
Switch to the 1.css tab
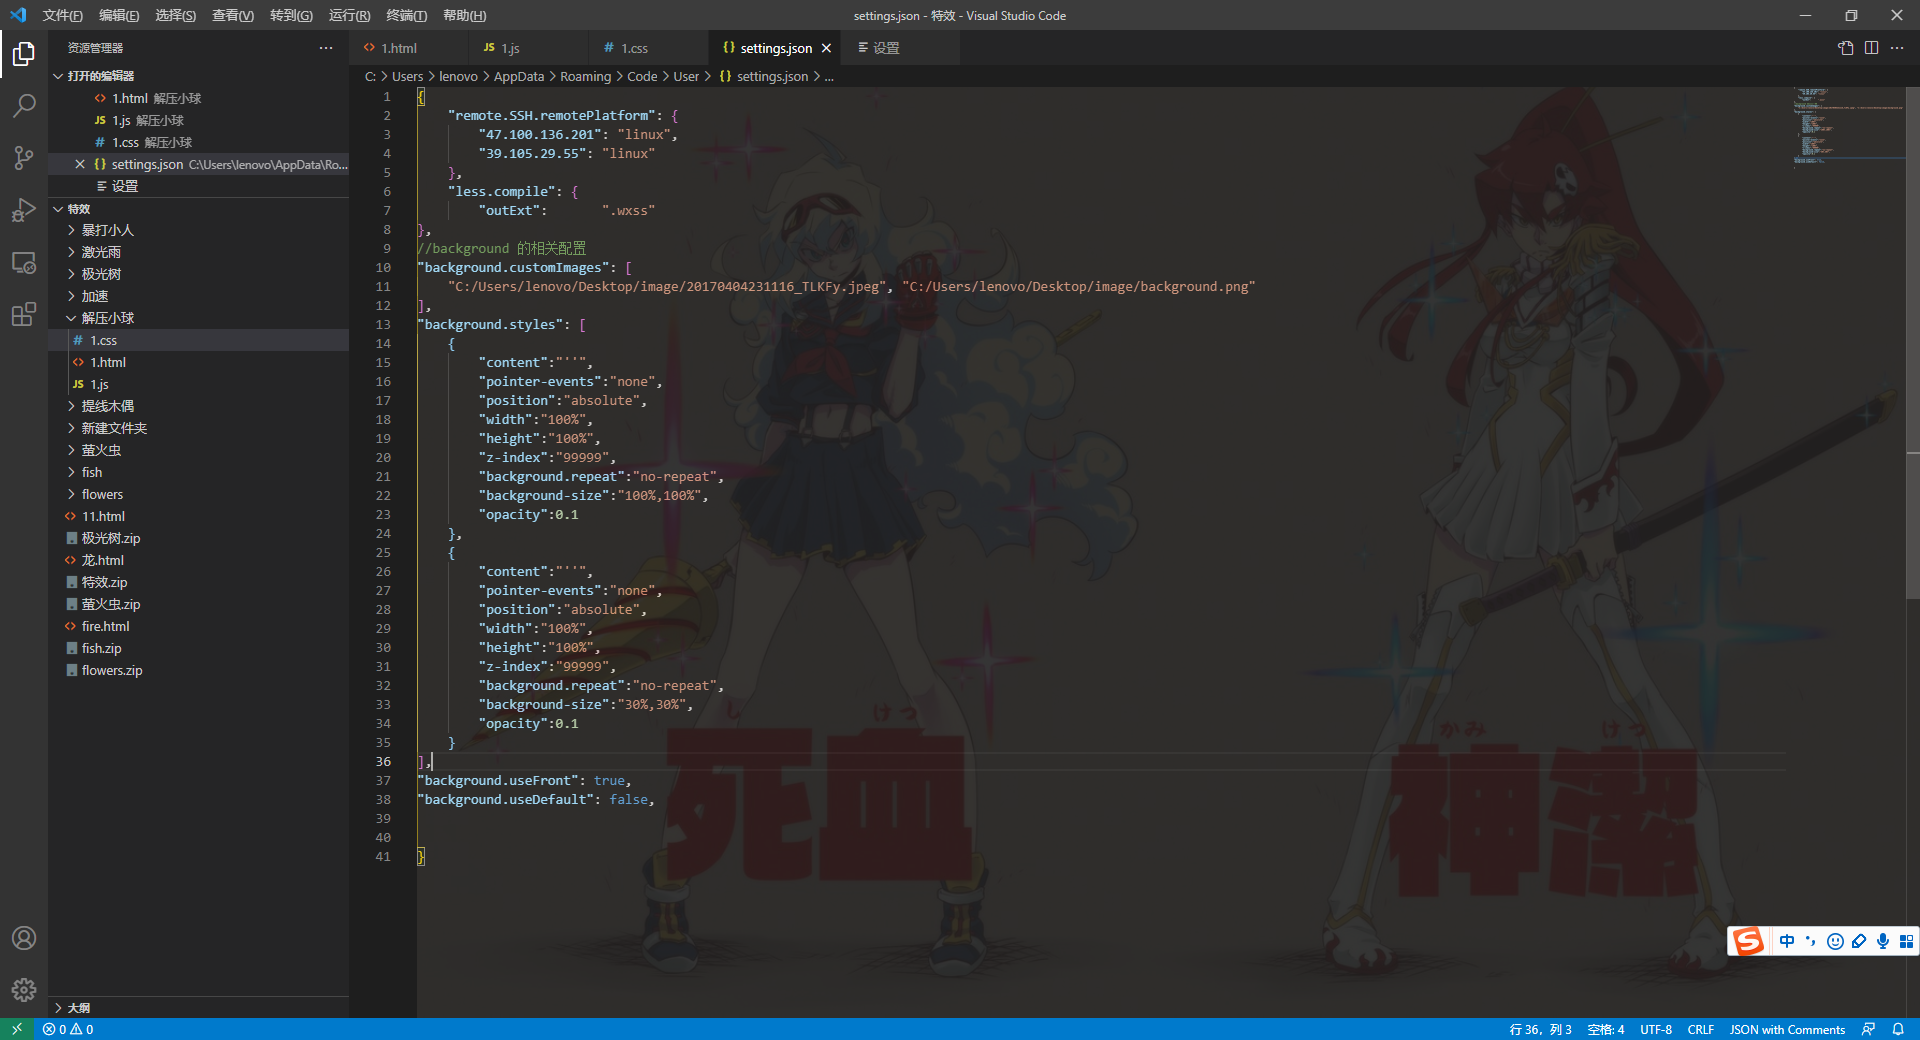tap(648, 48)
